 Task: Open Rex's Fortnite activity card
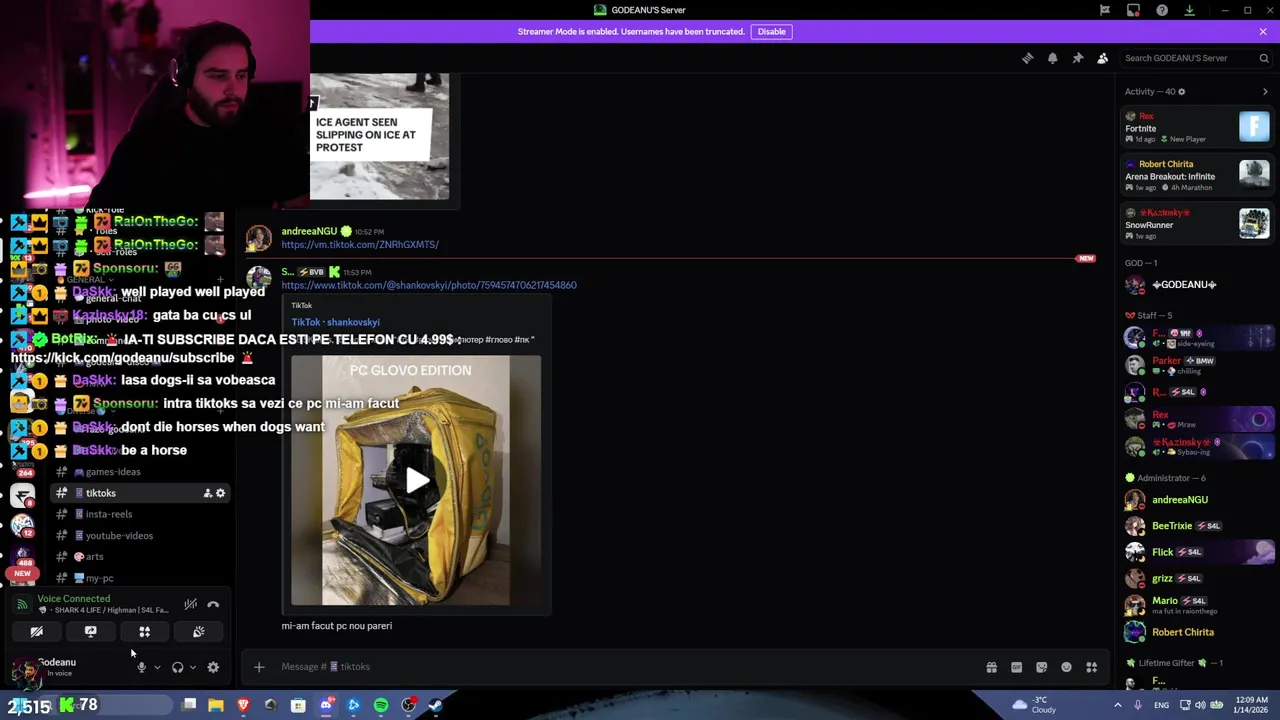point(1197,127)
